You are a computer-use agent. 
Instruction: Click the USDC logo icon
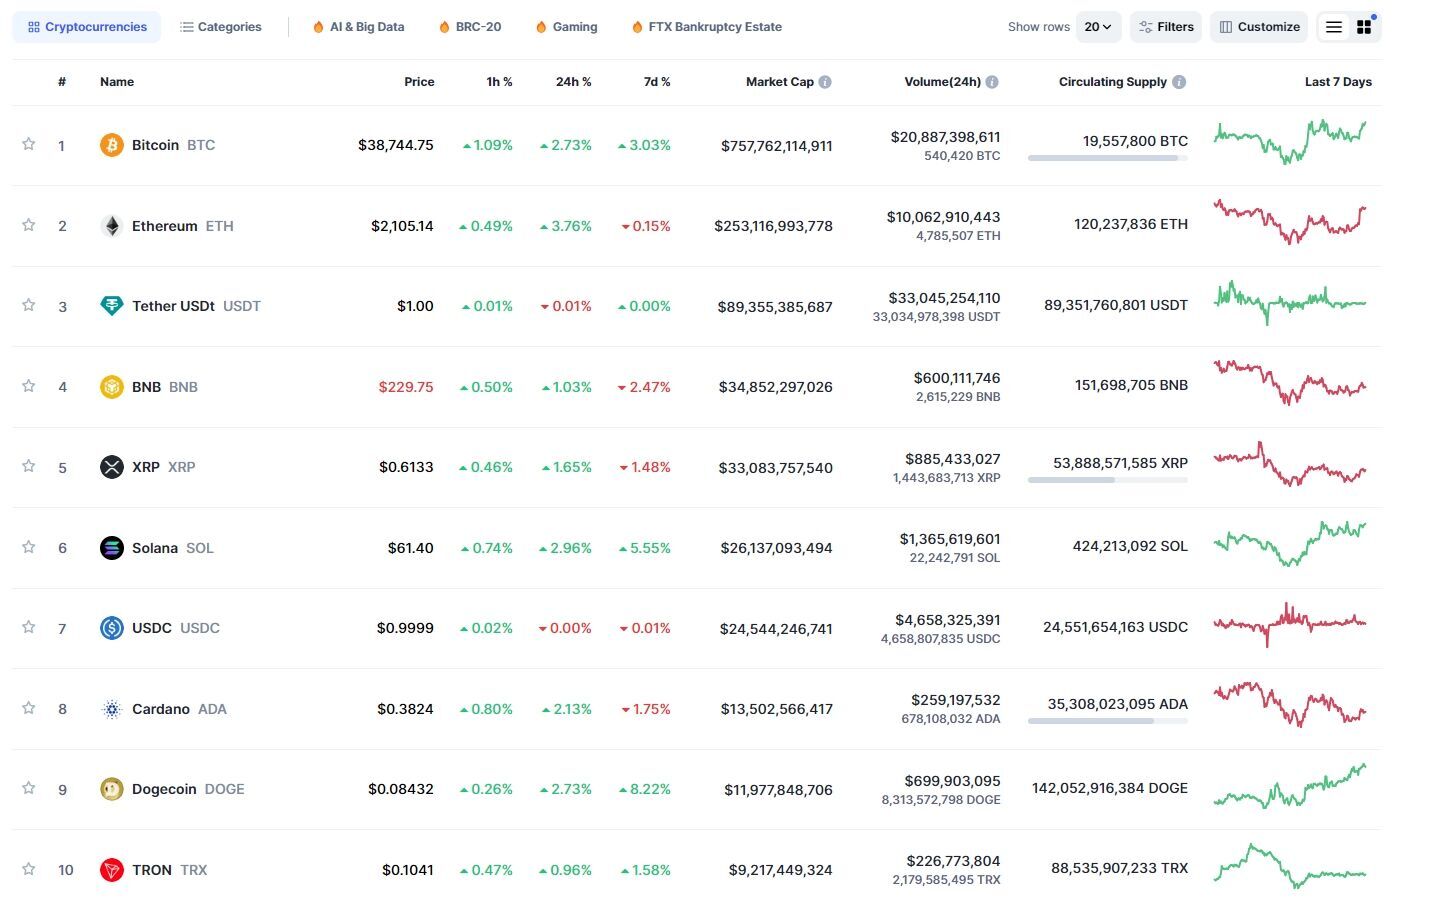click(112, 628)
